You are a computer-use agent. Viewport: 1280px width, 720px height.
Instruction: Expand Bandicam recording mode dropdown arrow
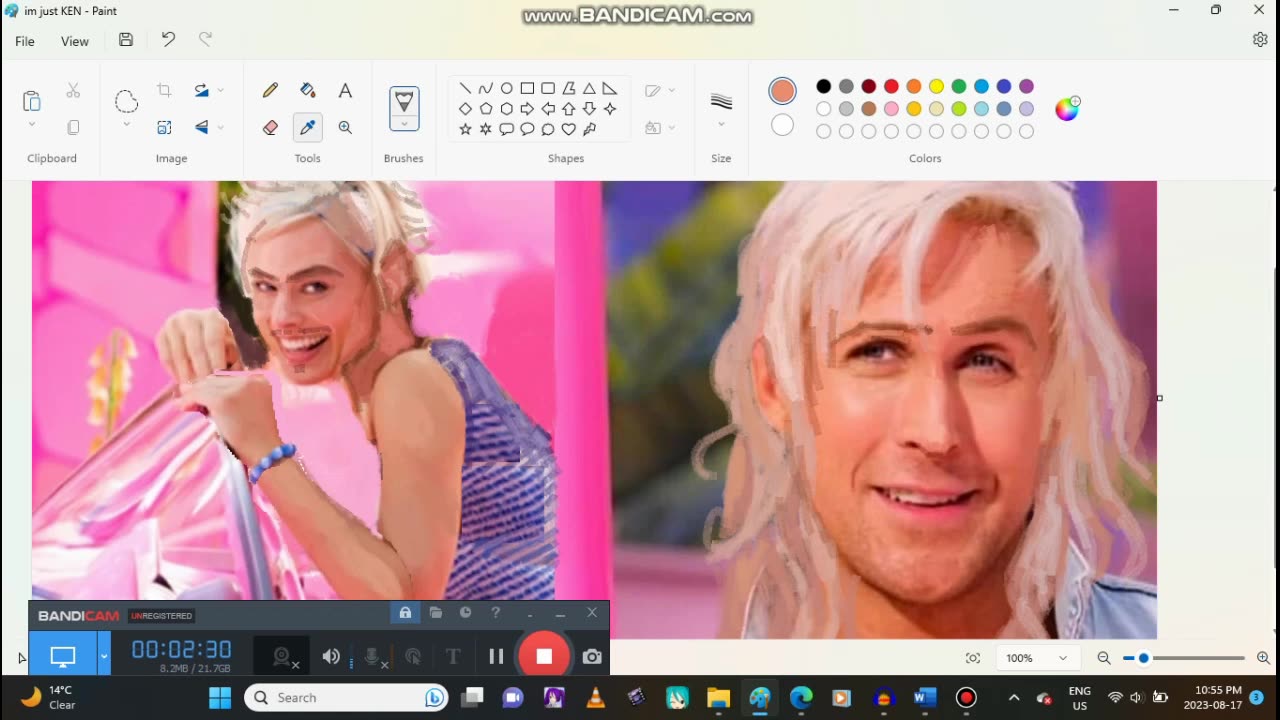[x=104, y=656]
